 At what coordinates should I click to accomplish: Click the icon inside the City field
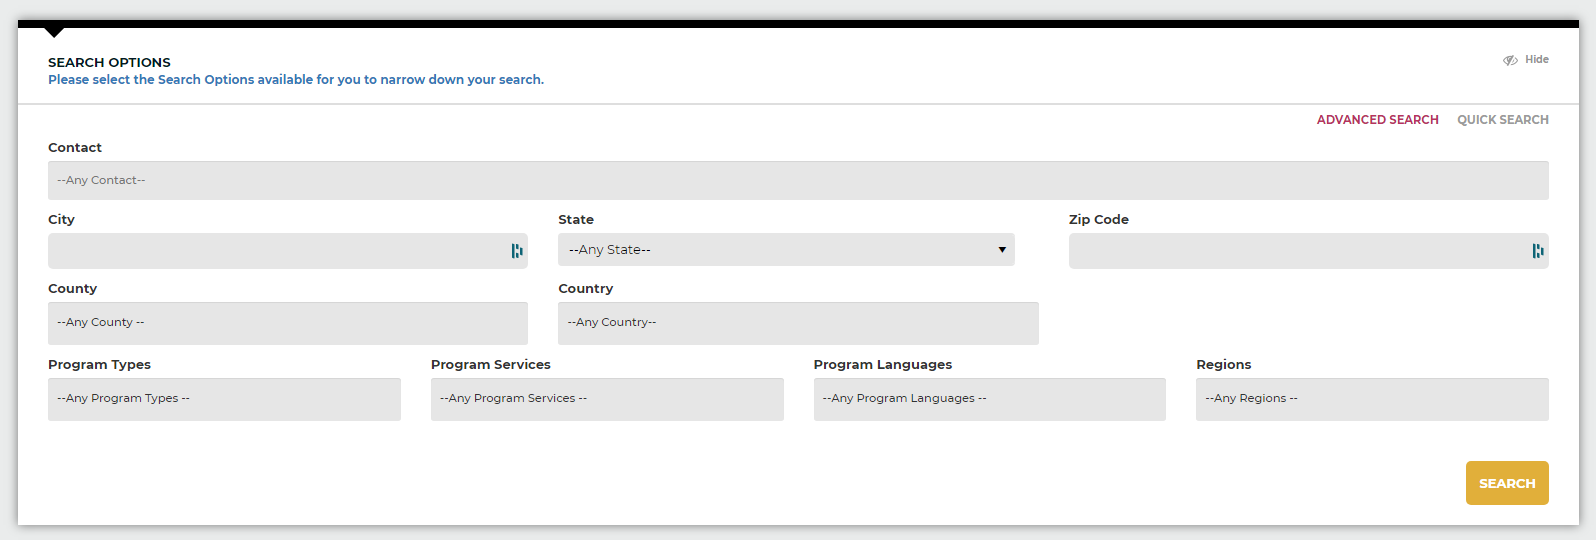click(517, 251)
